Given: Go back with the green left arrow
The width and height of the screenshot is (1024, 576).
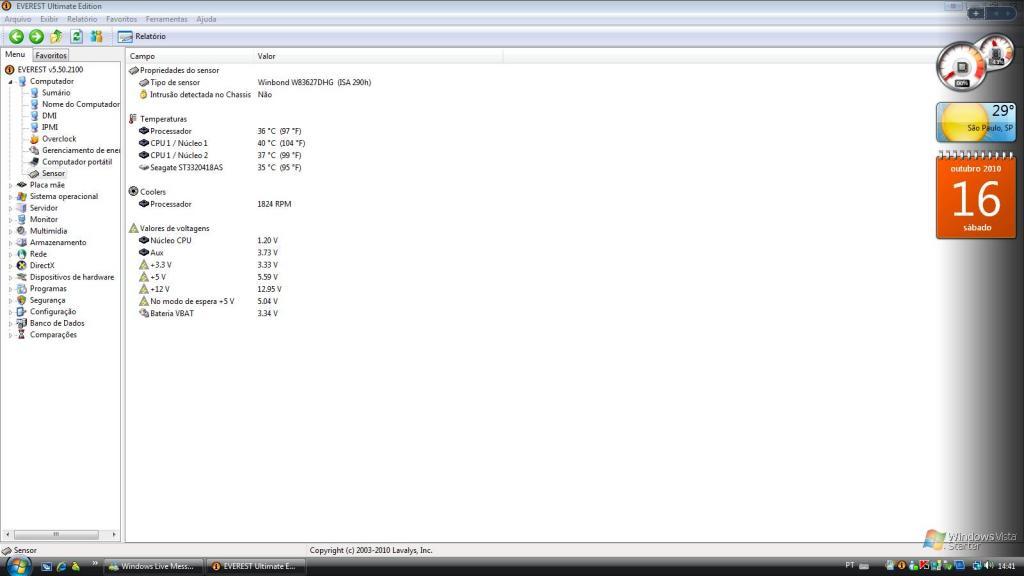Looking at the screenshot, I should (16, 37).
